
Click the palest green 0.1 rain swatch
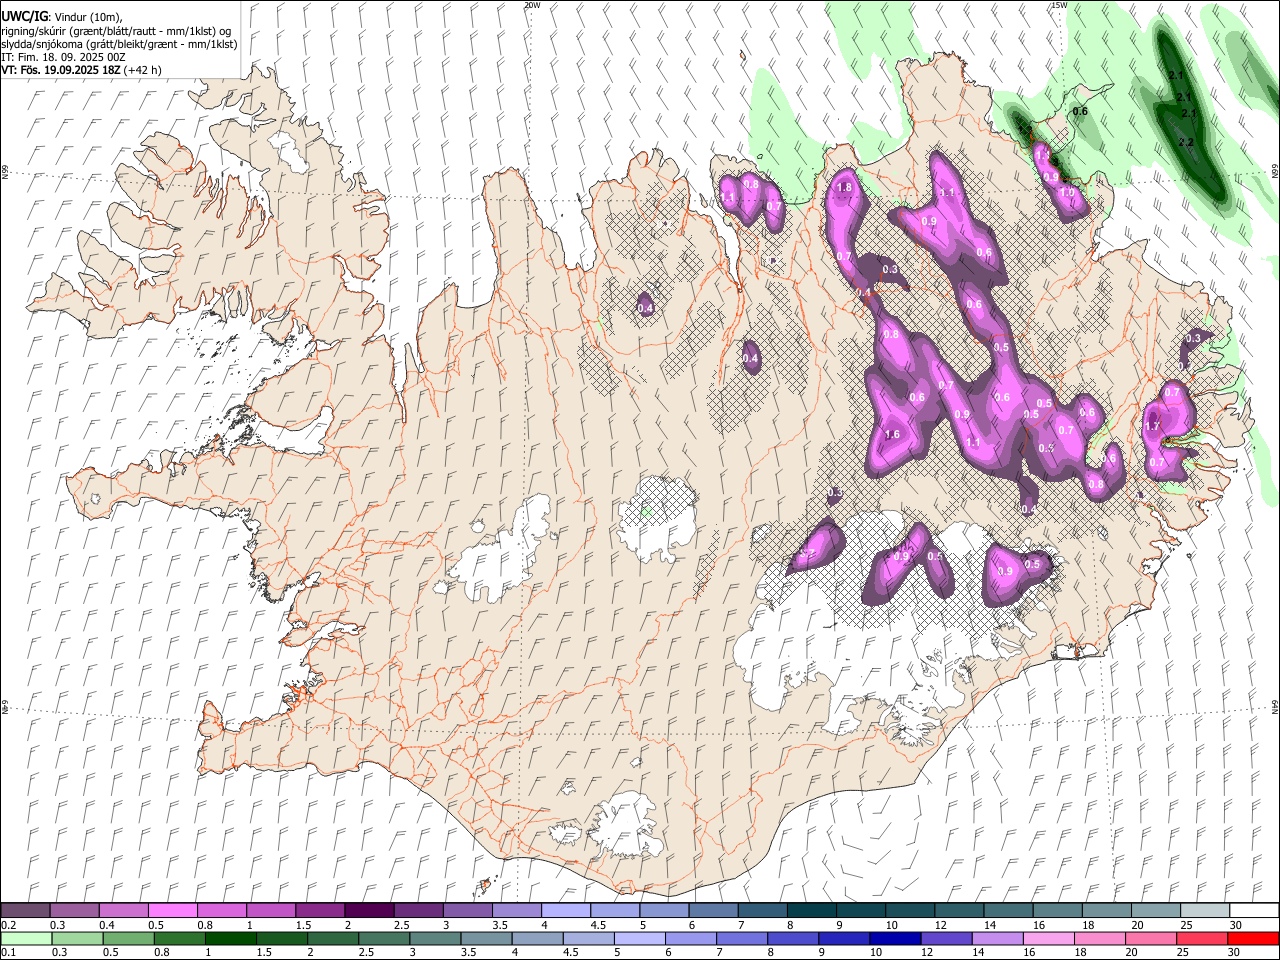click(x=25, y=939)
